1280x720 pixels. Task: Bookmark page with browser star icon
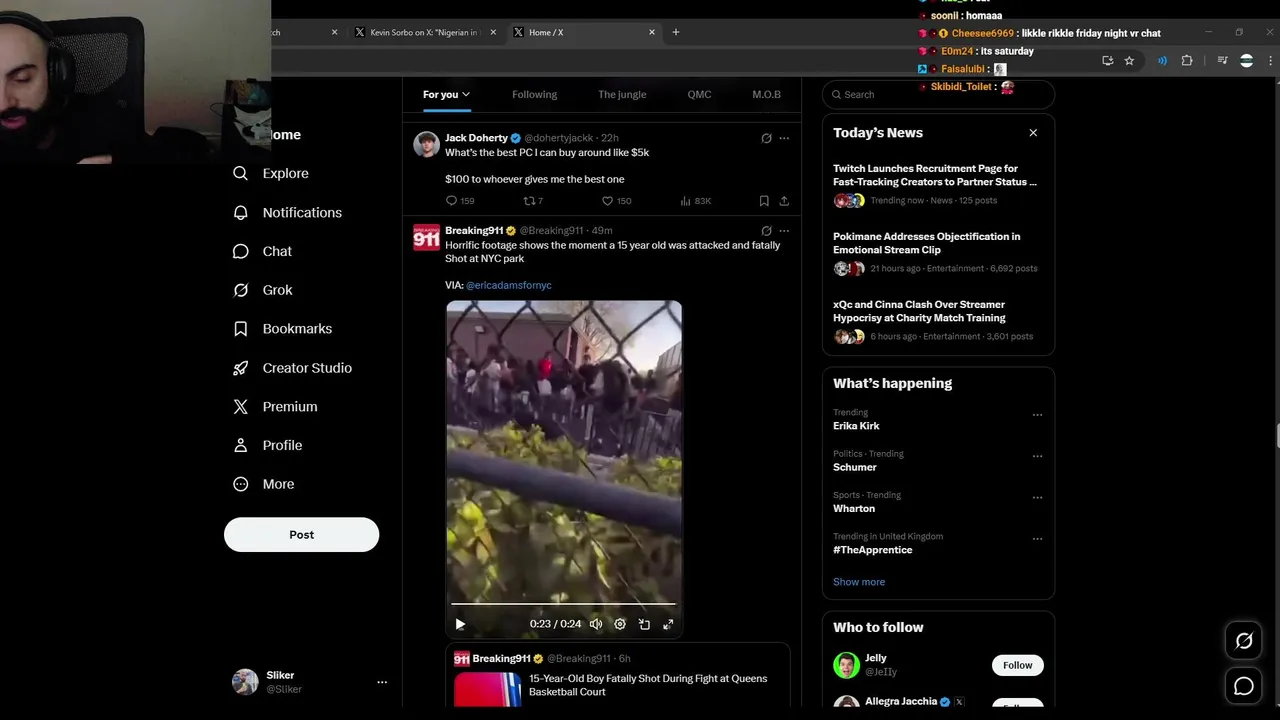click(x=1129, y=61)
